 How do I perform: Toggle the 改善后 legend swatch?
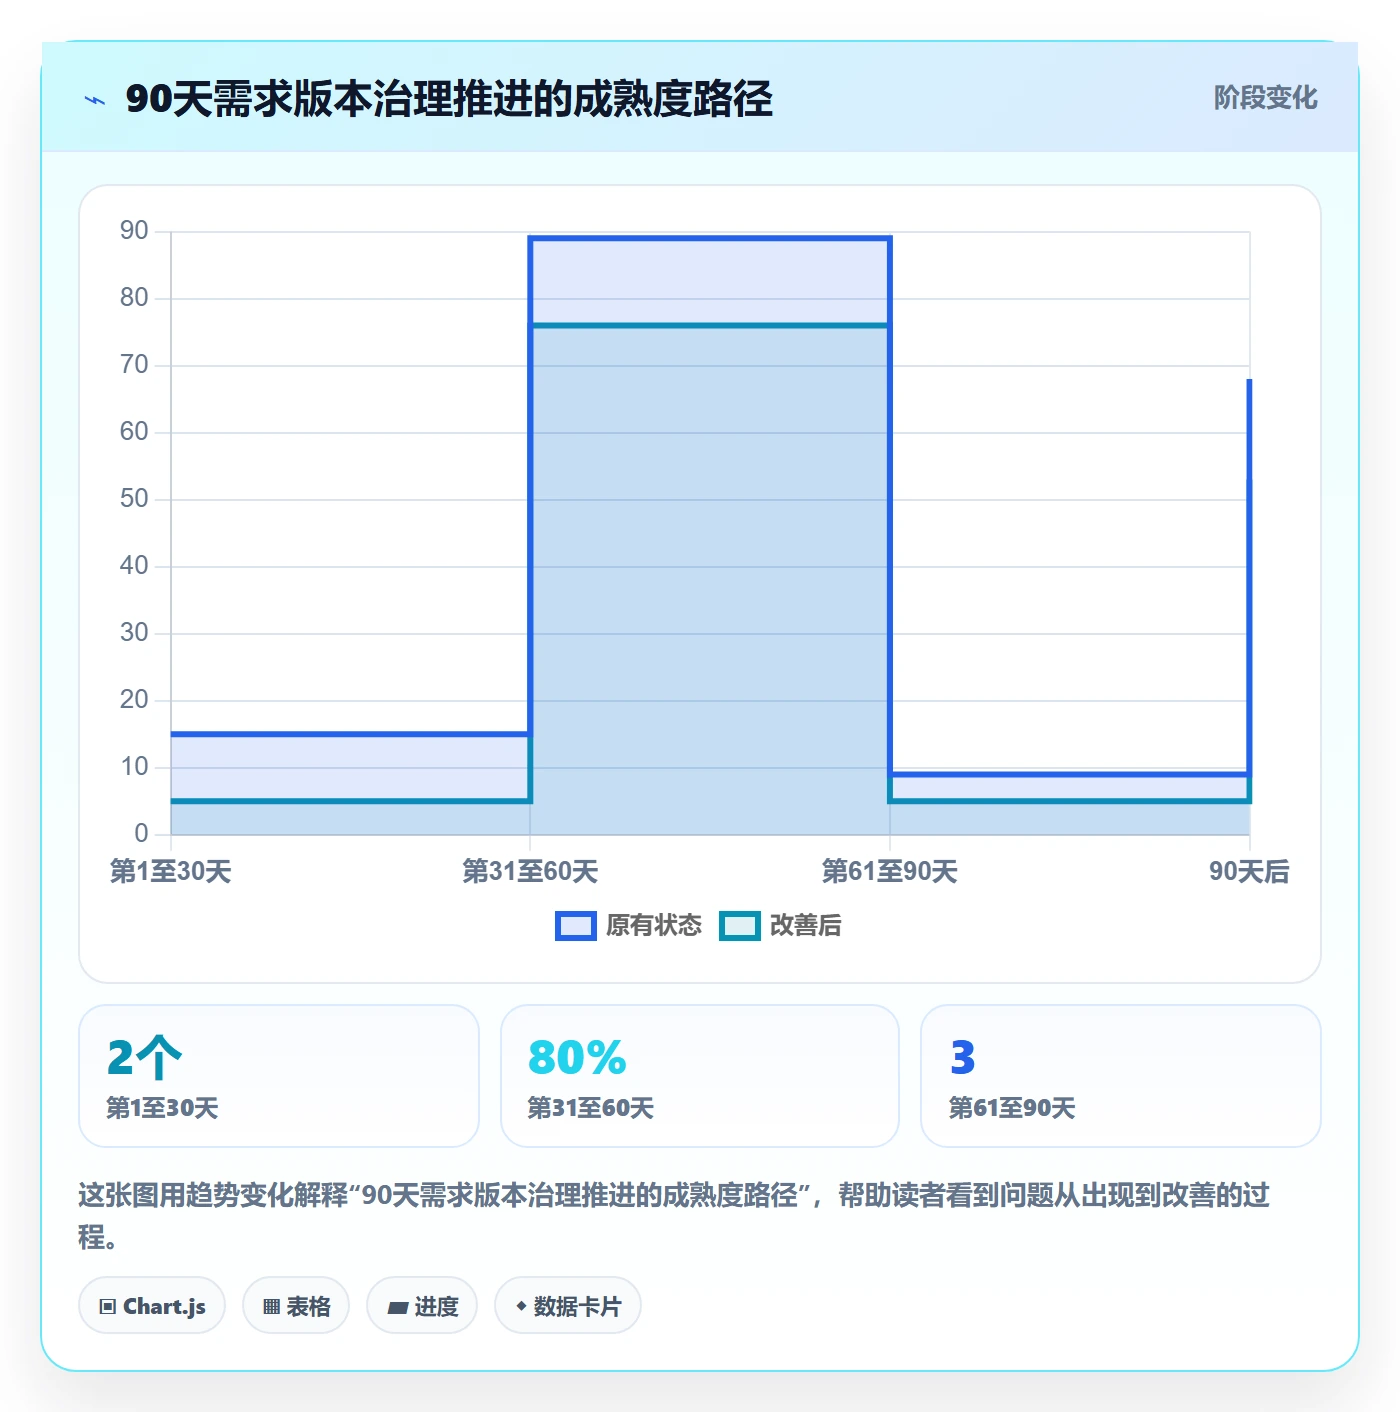tap(739, 926)
